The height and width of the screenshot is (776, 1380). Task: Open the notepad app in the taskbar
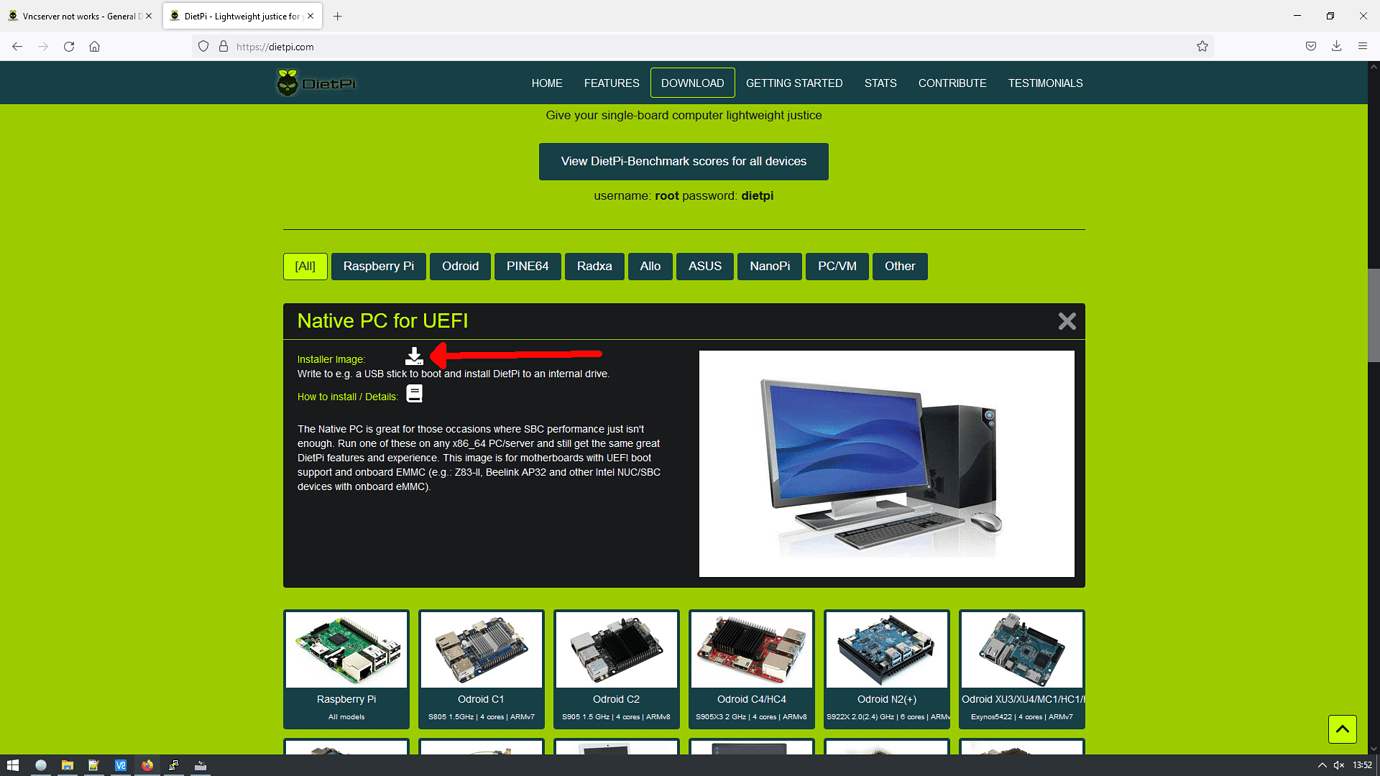click(x=94, y=765)
